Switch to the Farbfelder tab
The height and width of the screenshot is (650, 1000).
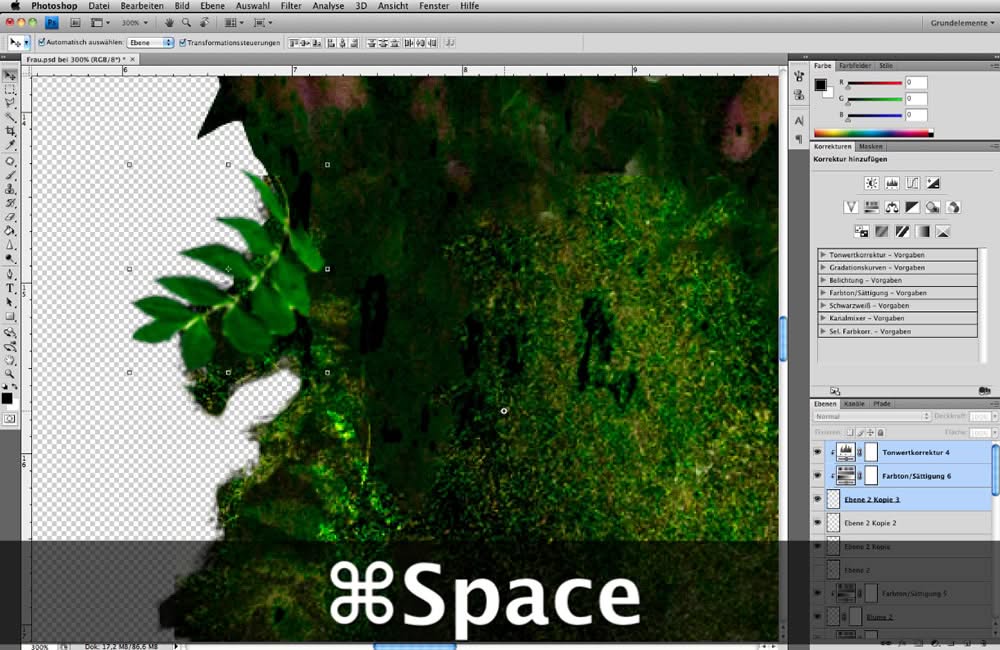[855, 66]
